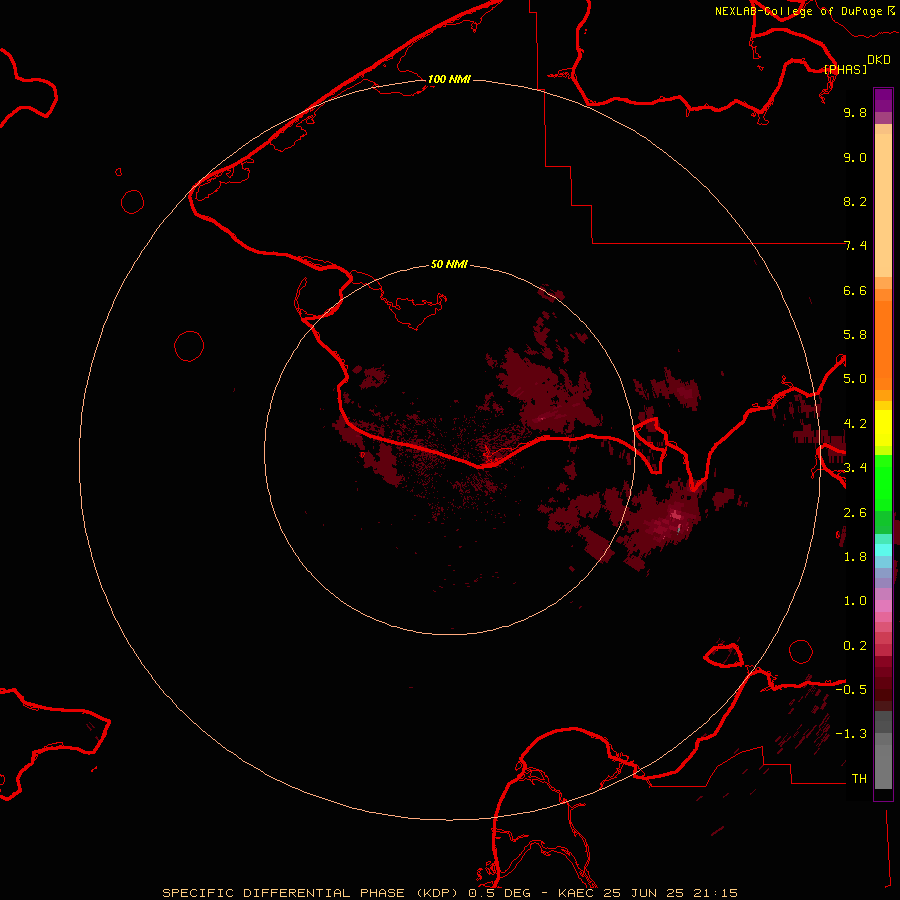Viewport: 900px width, 900px height.
Task: Pick the purple top band in color bar
Action: [883, 100]
